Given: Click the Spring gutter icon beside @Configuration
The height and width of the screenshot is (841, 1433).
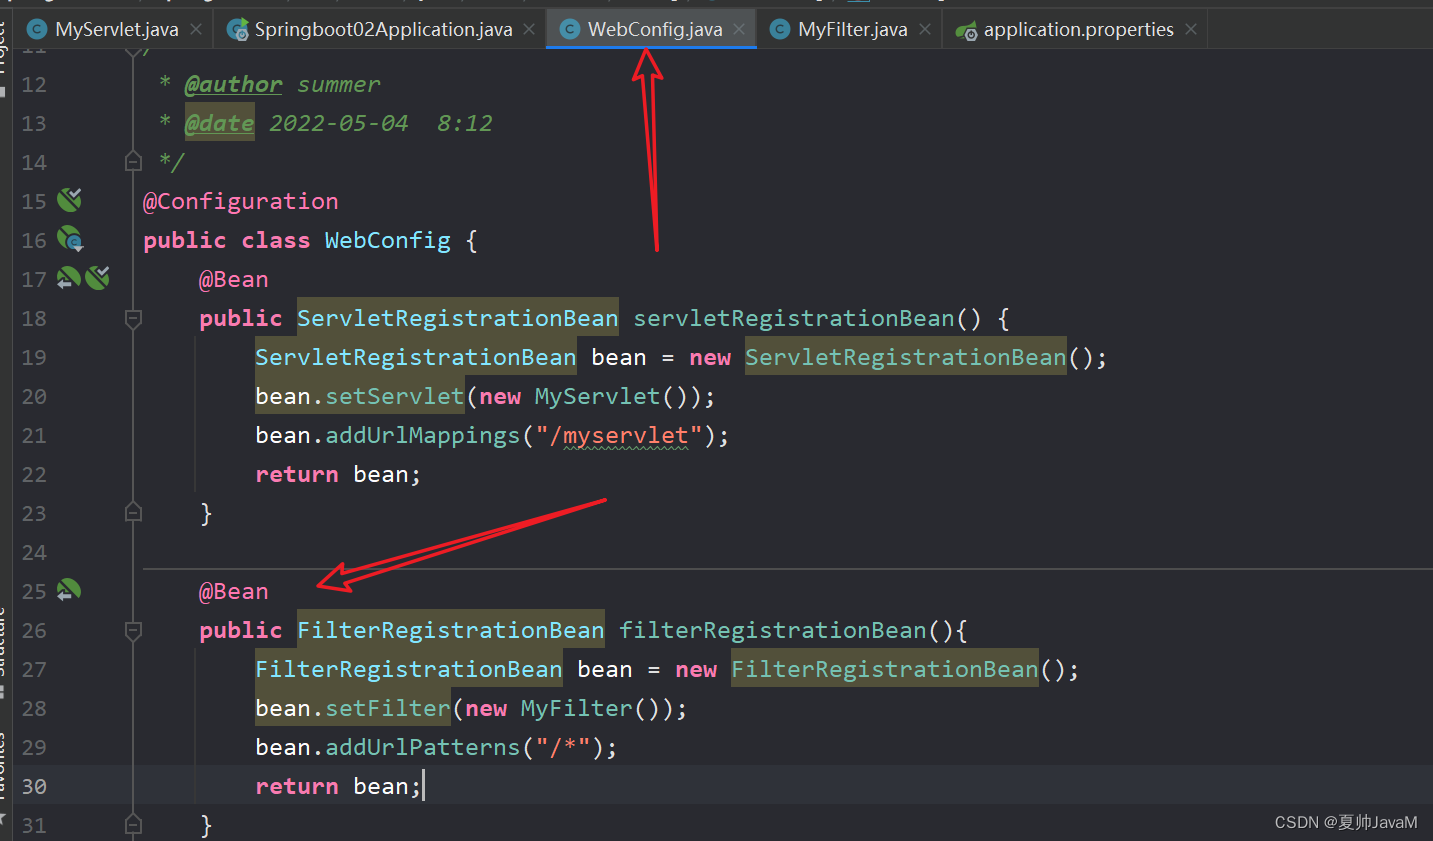Looking at the screenshot, I should coord(68,200).
